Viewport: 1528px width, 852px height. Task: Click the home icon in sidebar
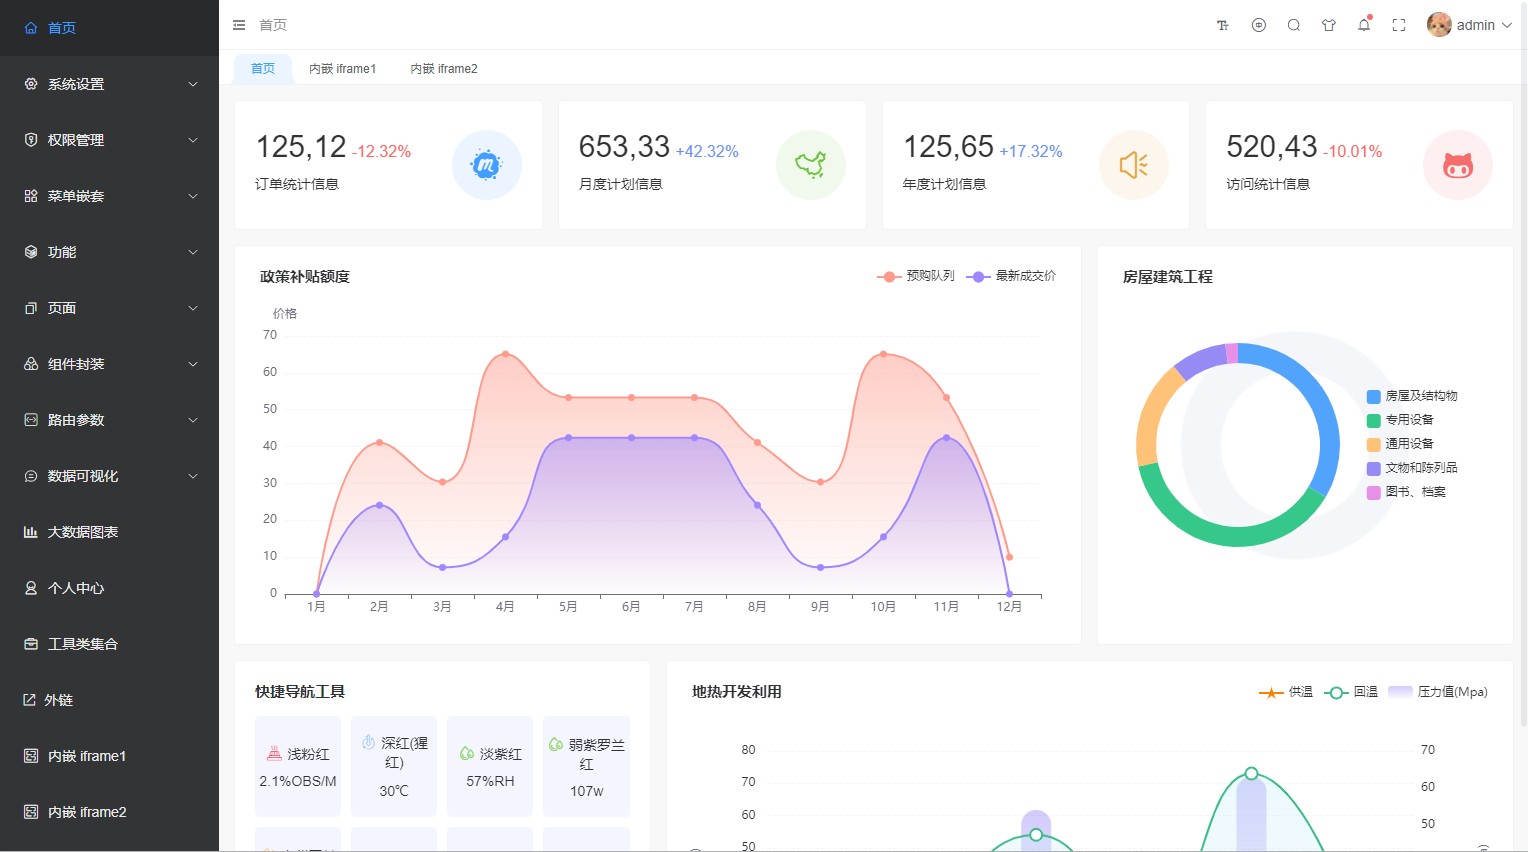(31, 28)
